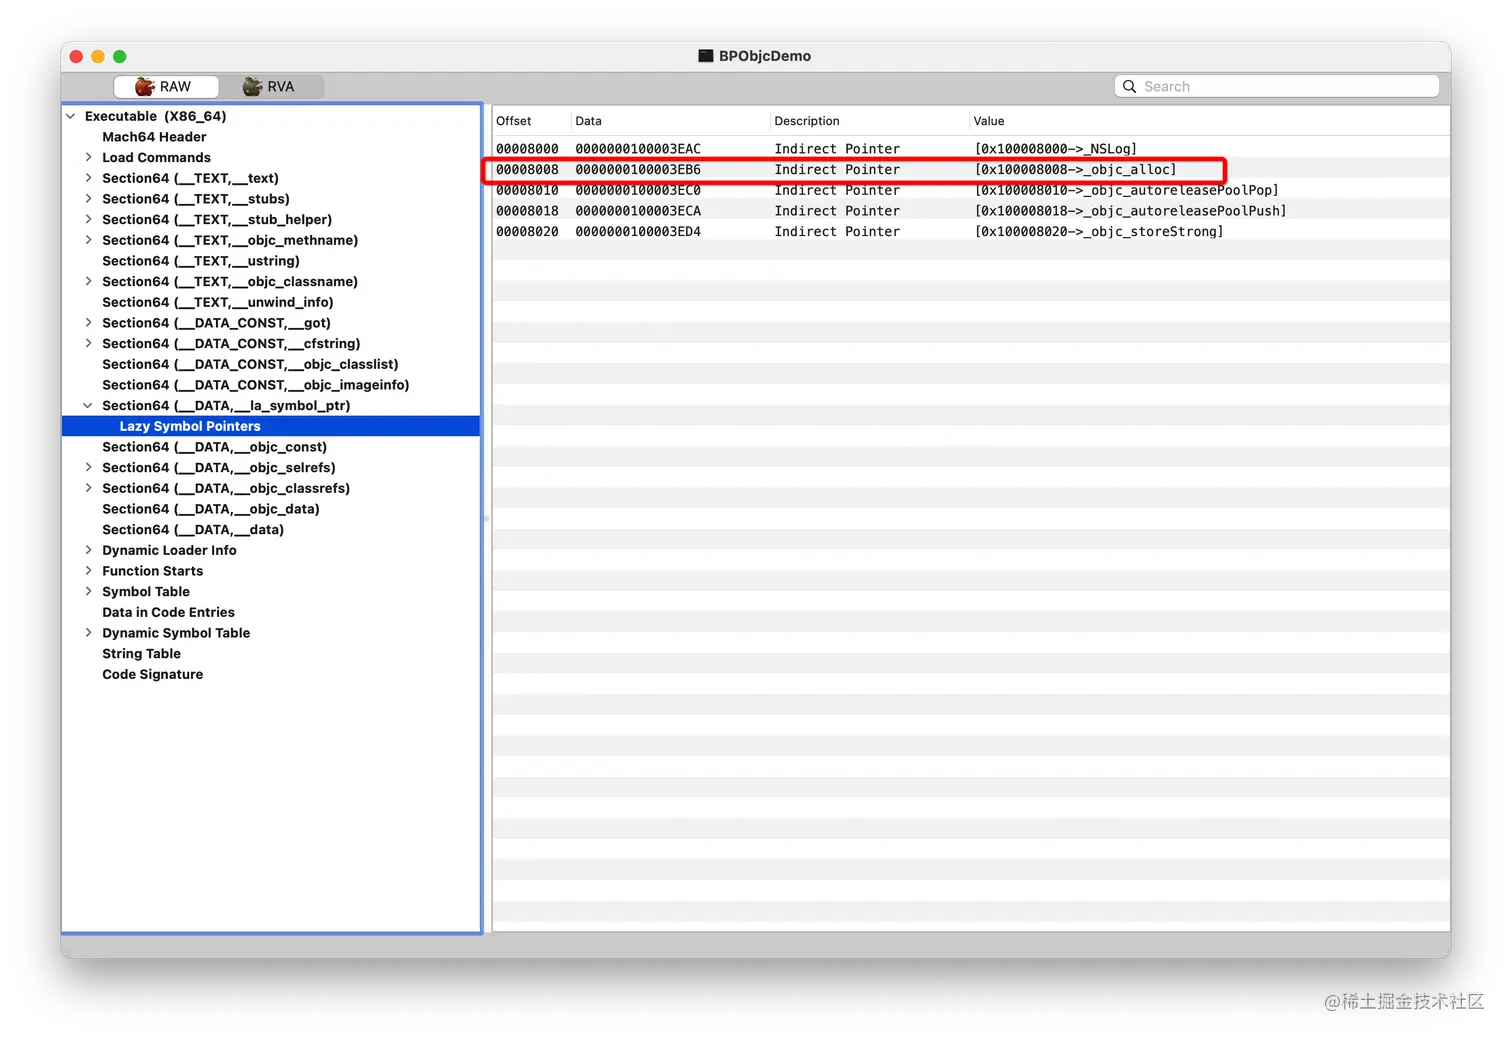Click the BPObjcDemo window title icon
This screenshot has width=1512, height=1039.
[x=706, y=56]
